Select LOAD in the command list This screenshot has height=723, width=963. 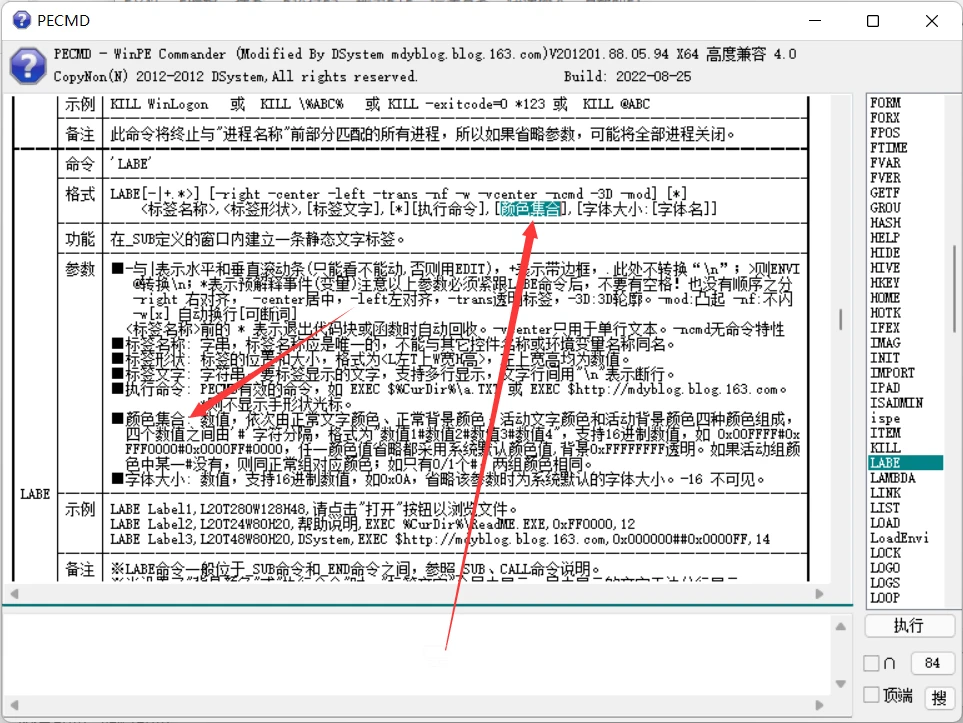point(884,523)
